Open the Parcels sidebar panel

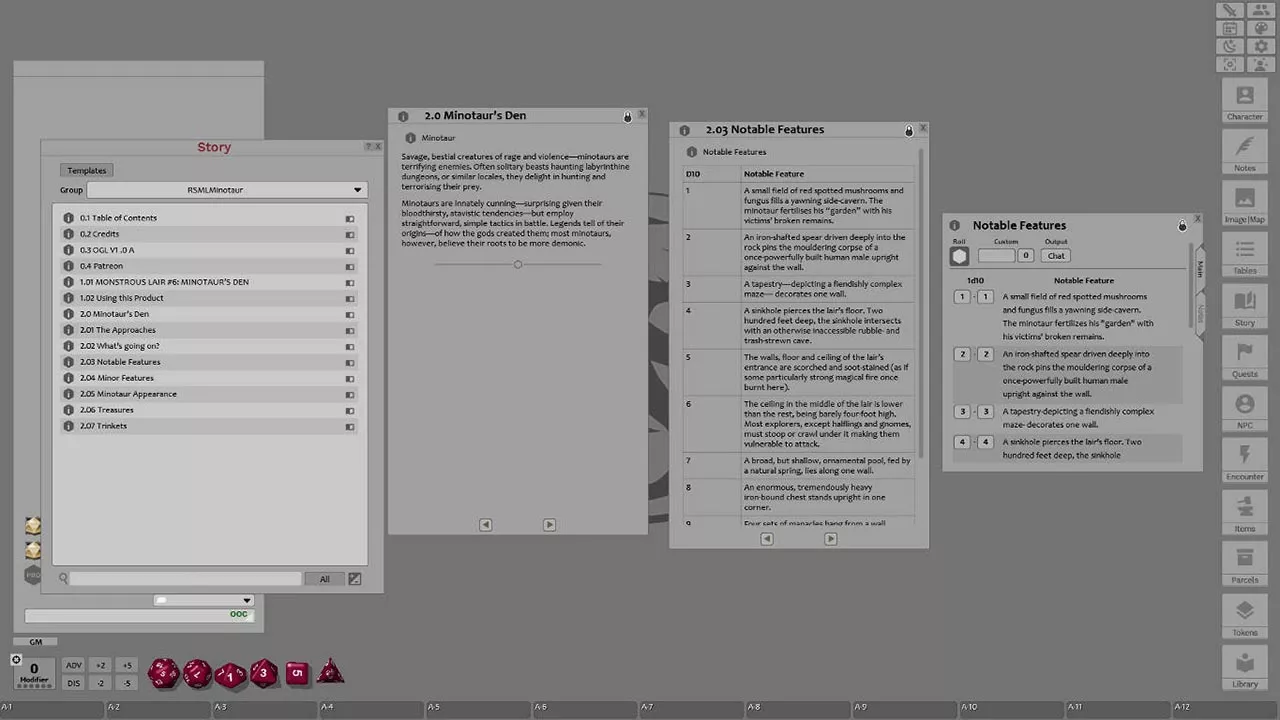click(x=1244, y=563)
